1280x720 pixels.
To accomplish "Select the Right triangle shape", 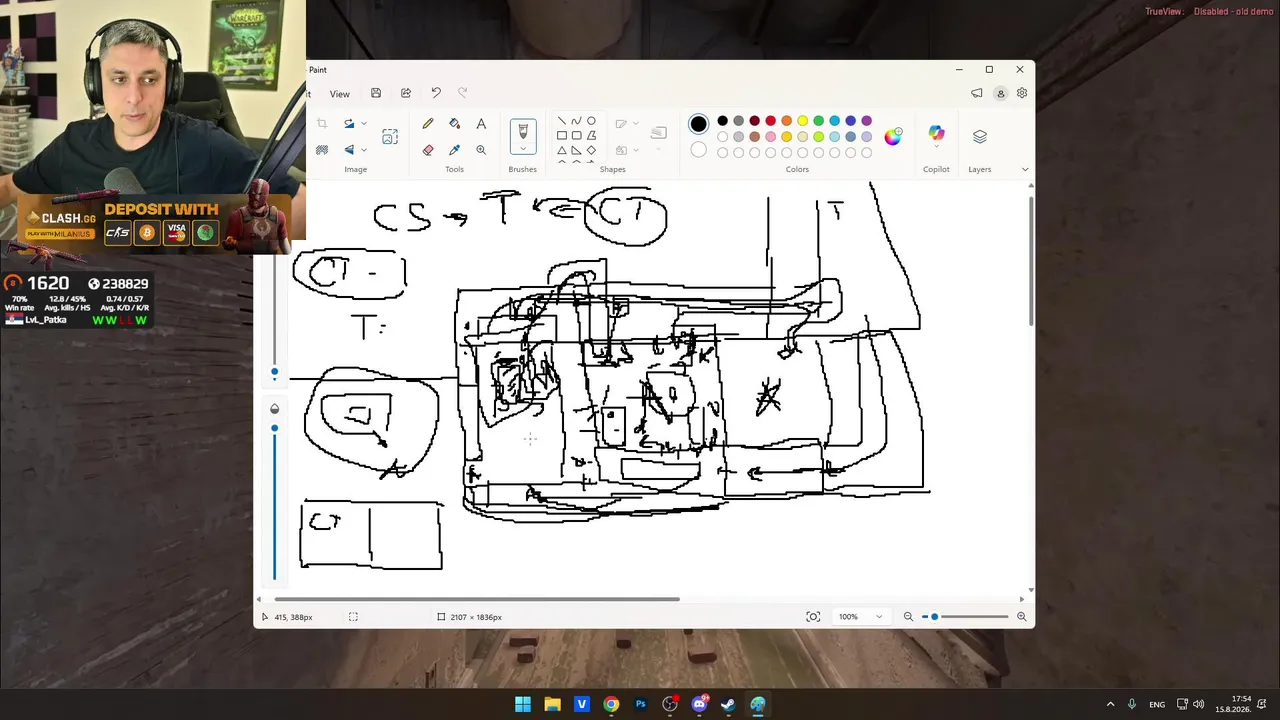I will 576,150.
